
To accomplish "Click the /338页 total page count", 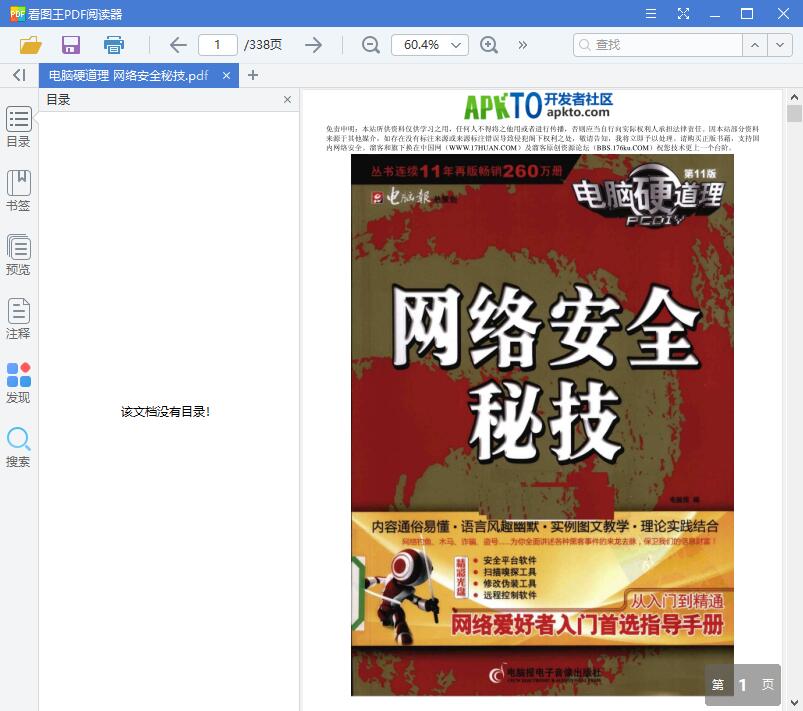I will [263, 45].
